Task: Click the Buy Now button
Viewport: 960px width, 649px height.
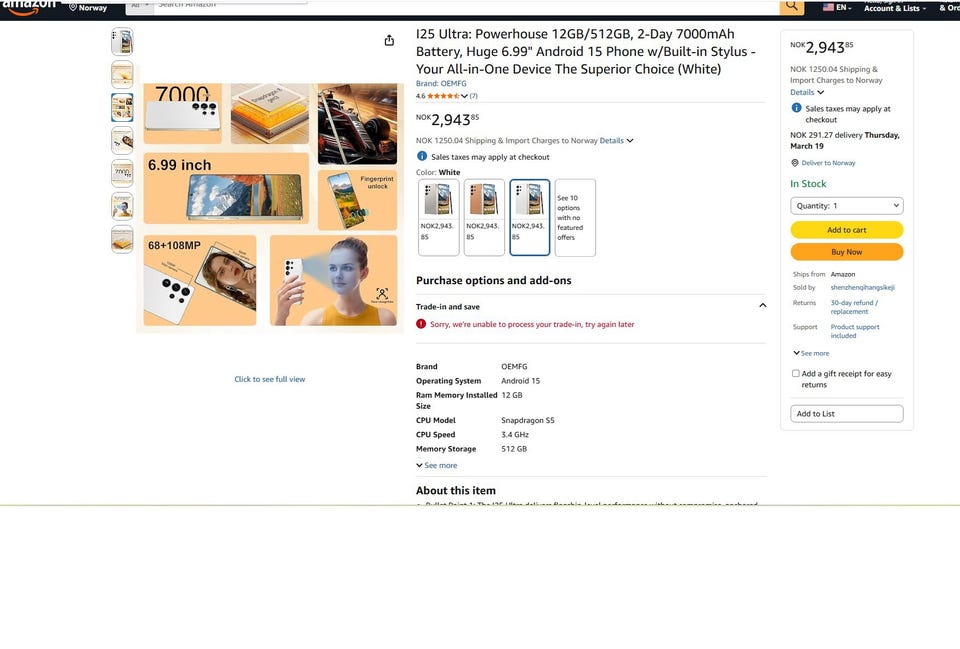Action: (x=846, y=252)
